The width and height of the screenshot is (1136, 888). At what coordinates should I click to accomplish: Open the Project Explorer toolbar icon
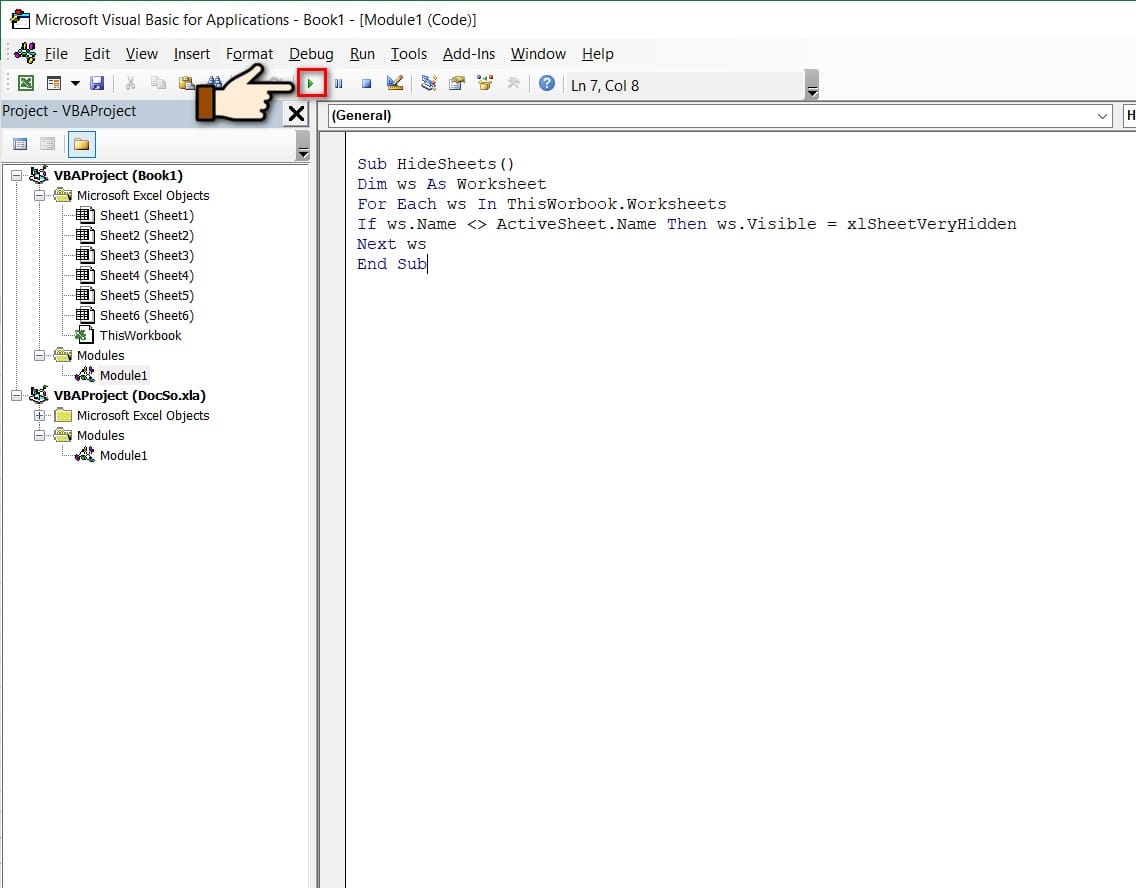tap(429, 84)
